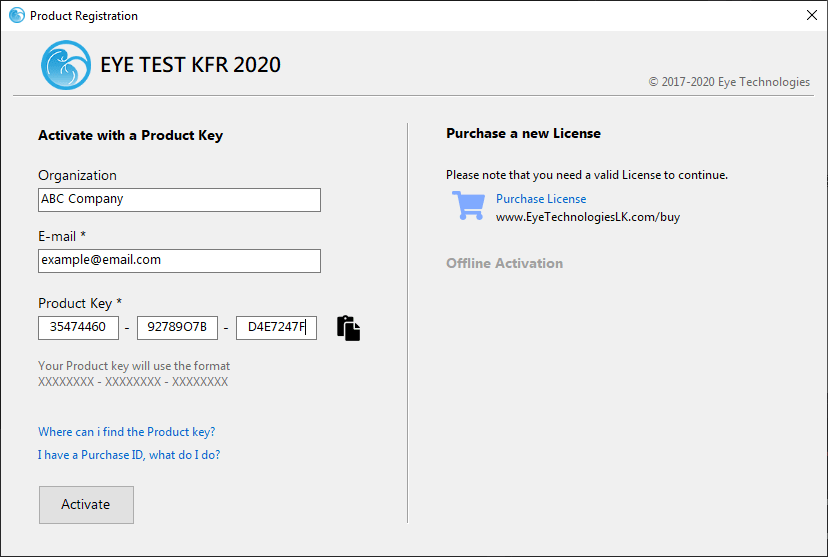Click the 'EYE TEST KFR 2020' title text
This screenshot has height=557, width=828.
(x=191, y=65)
